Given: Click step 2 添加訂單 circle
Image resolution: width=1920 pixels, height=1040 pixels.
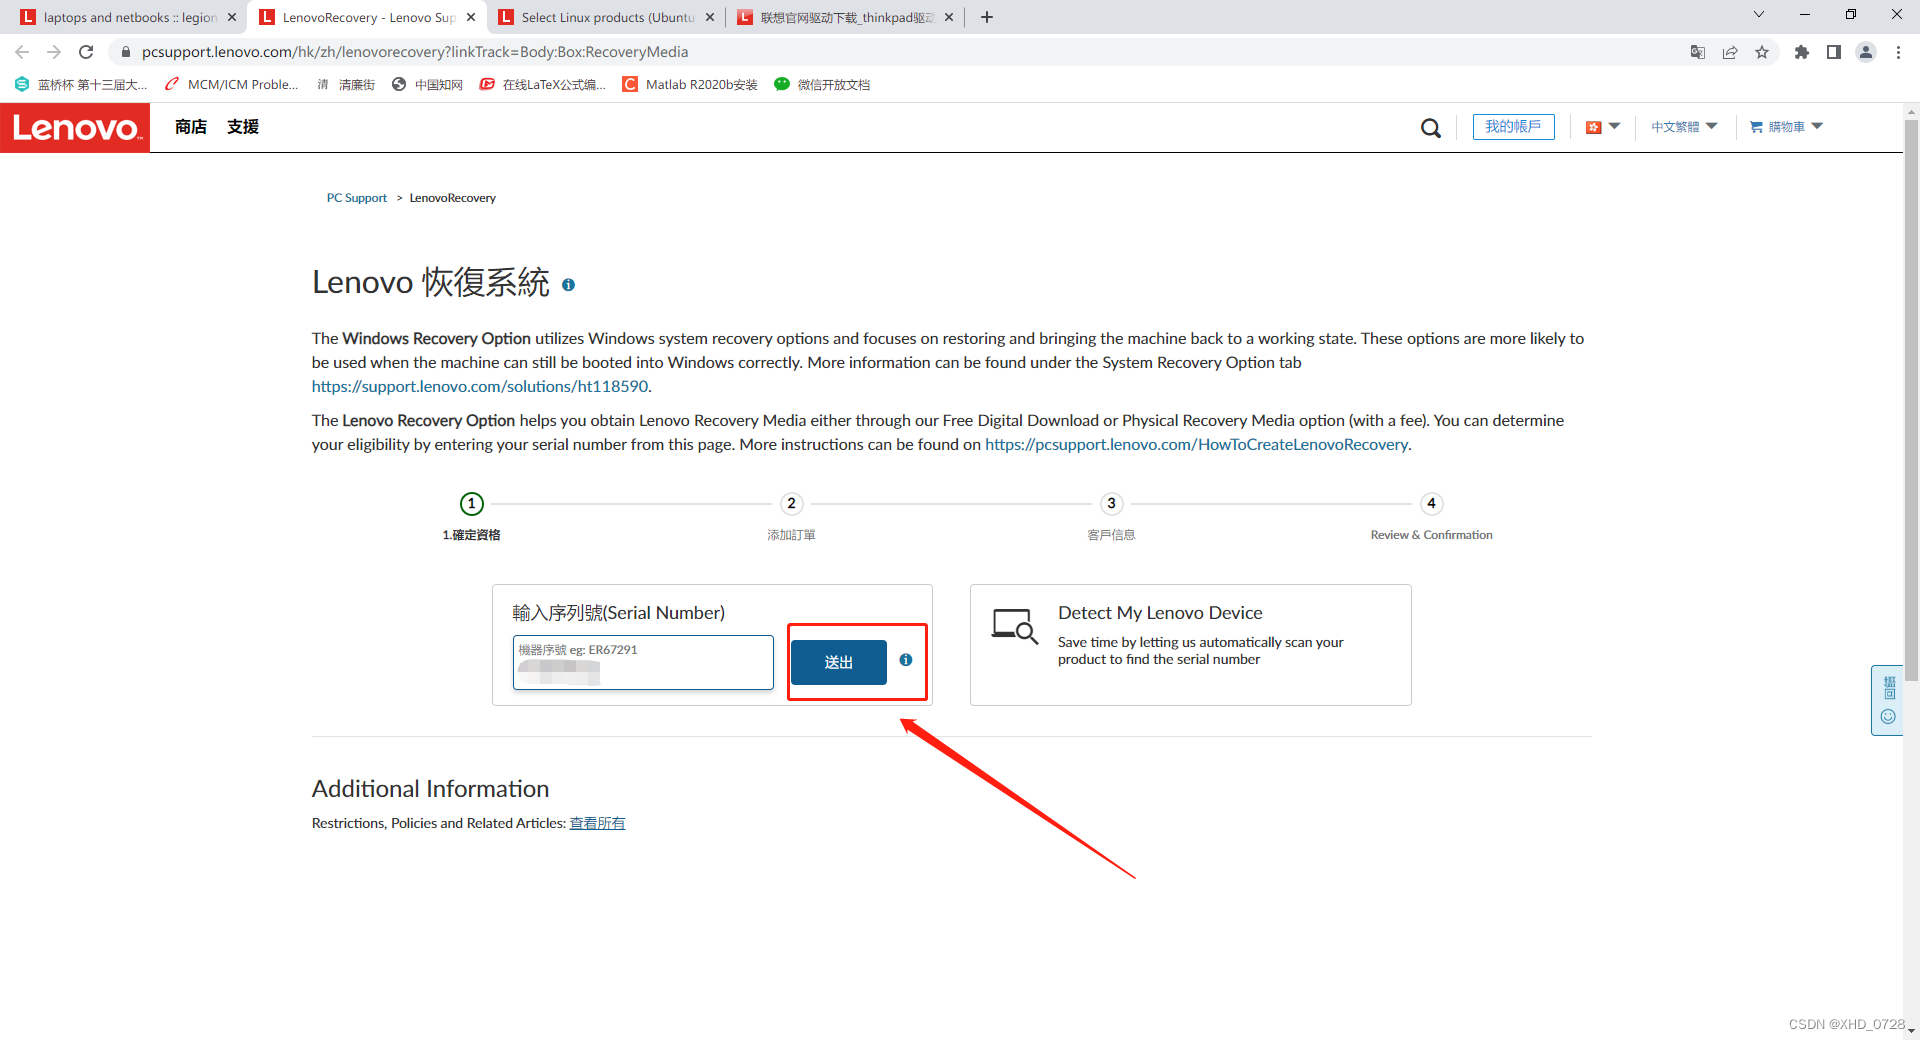Looking at the screenshot, I should 791,503.
